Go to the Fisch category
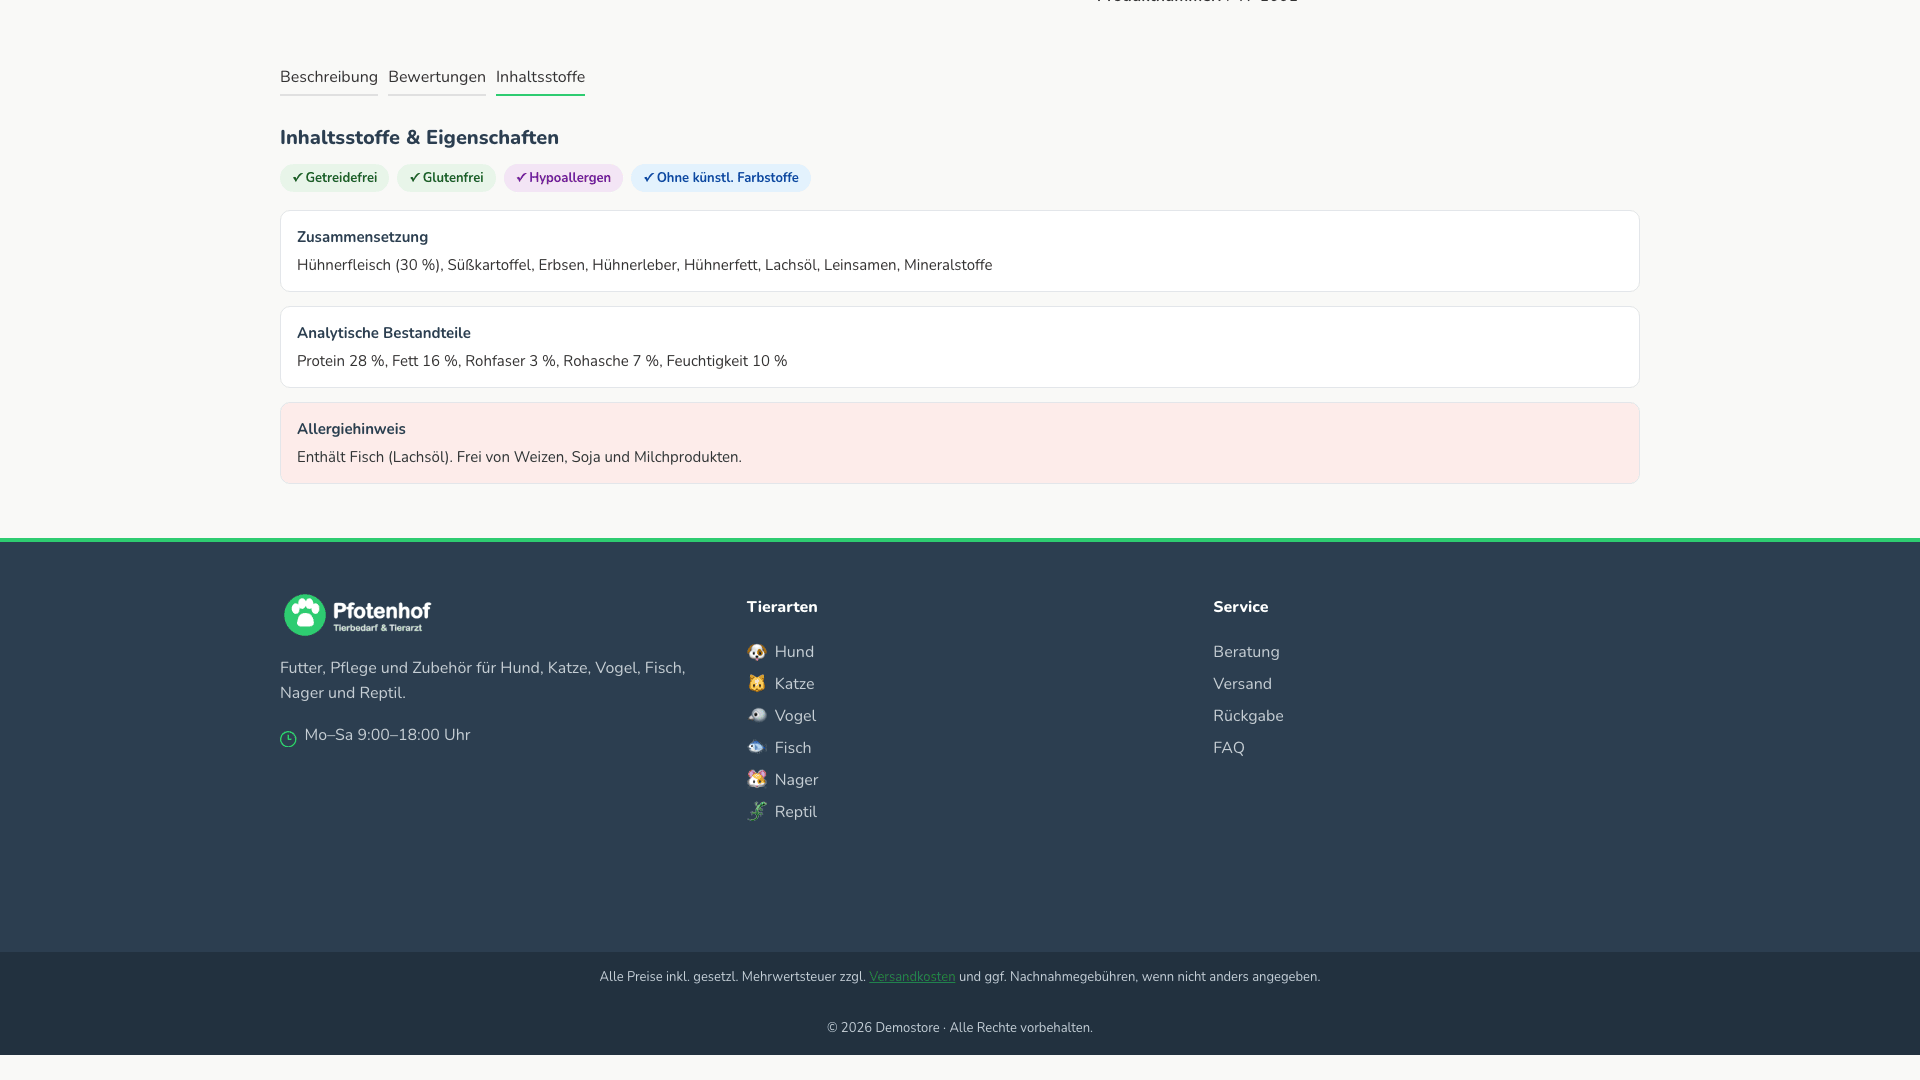1920x1080 pixels. point(793,748)
